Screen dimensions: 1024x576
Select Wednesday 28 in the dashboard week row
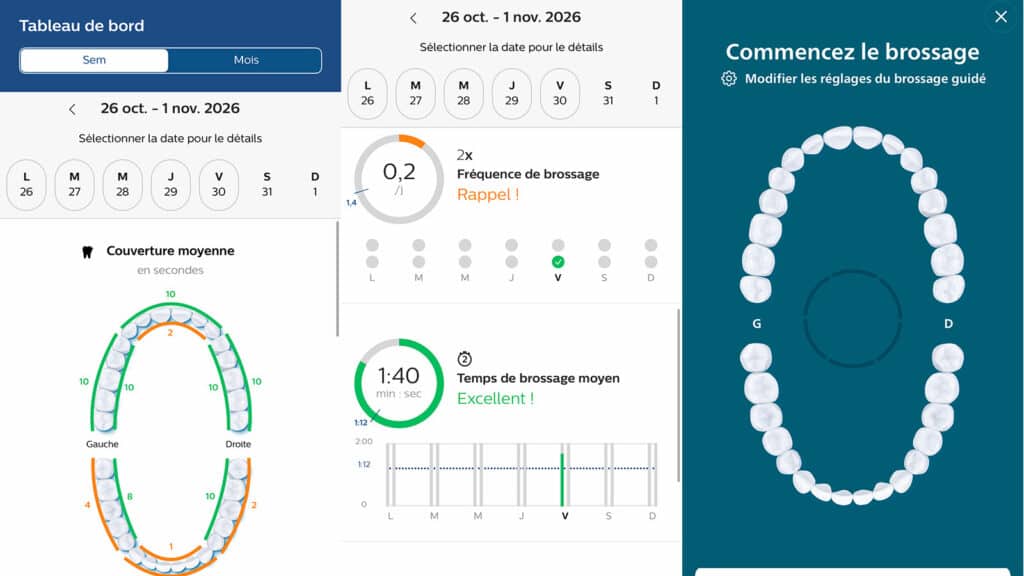point(122,185)
